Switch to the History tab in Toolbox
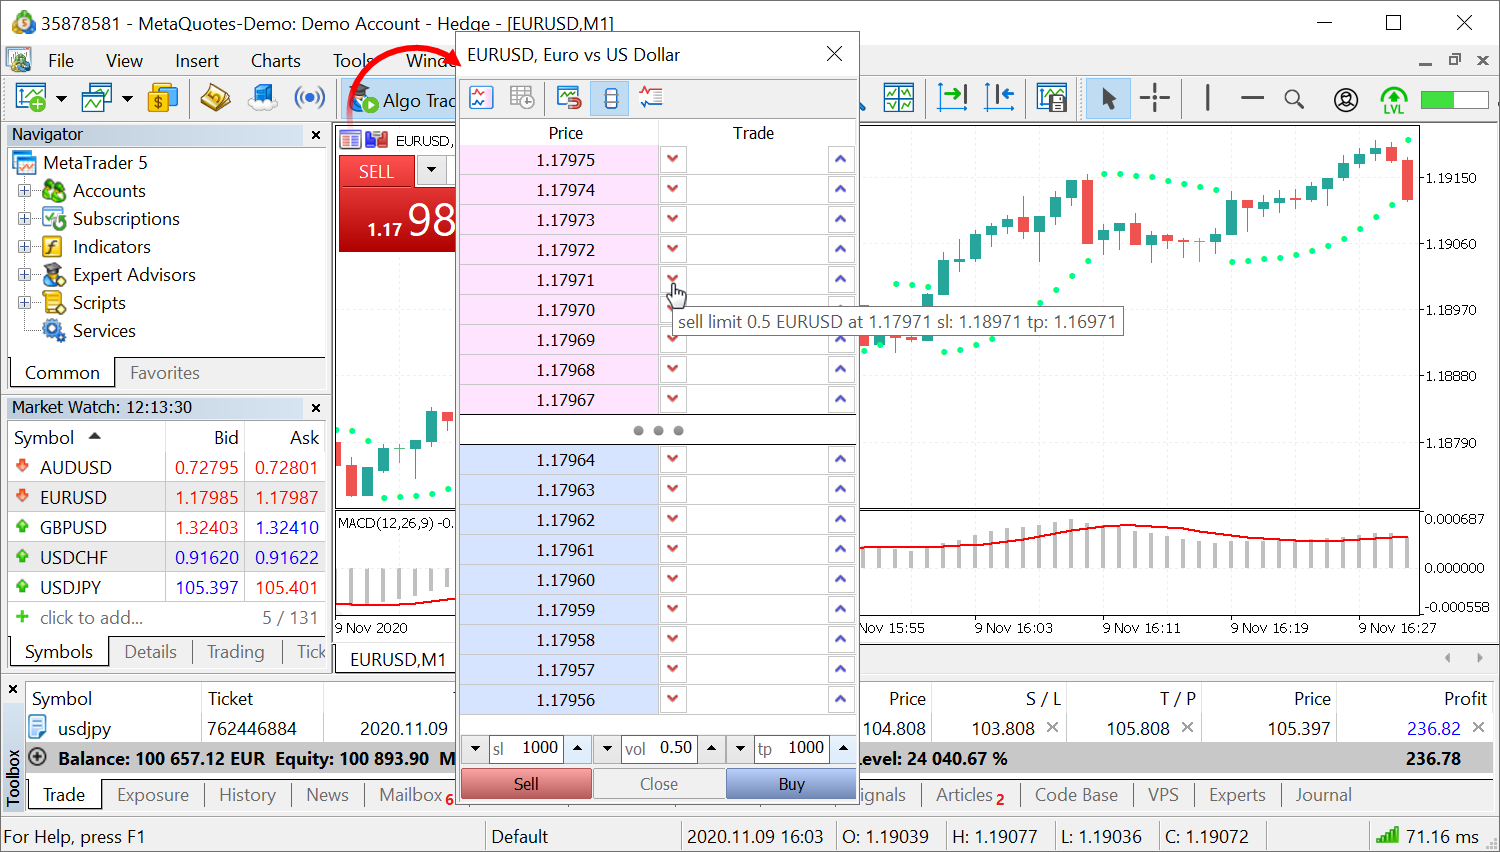This screenshot has width=1500, height=852. (247, 794)
